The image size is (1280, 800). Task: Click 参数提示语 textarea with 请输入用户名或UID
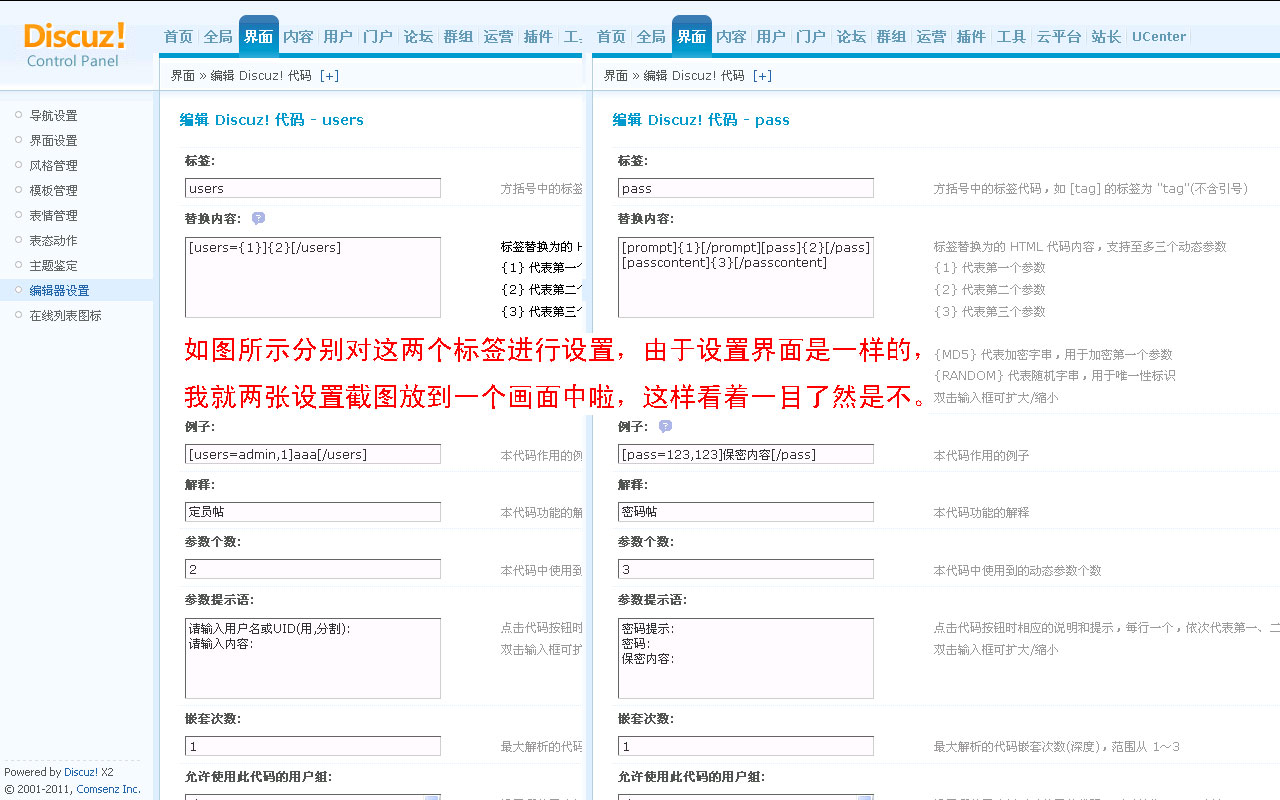tap(313, 658)
